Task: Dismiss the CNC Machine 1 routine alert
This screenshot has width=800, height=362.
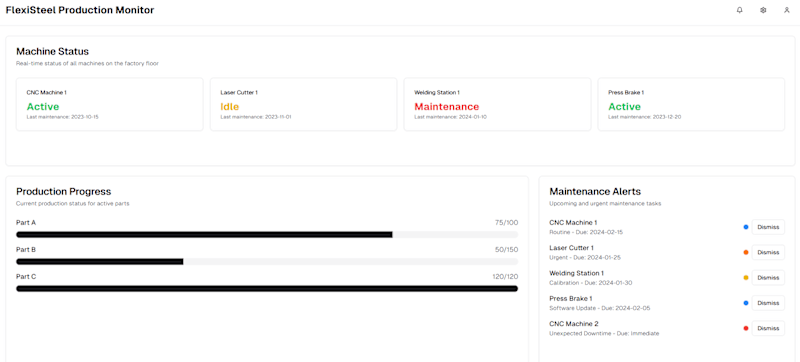Action: coord(768,227)
